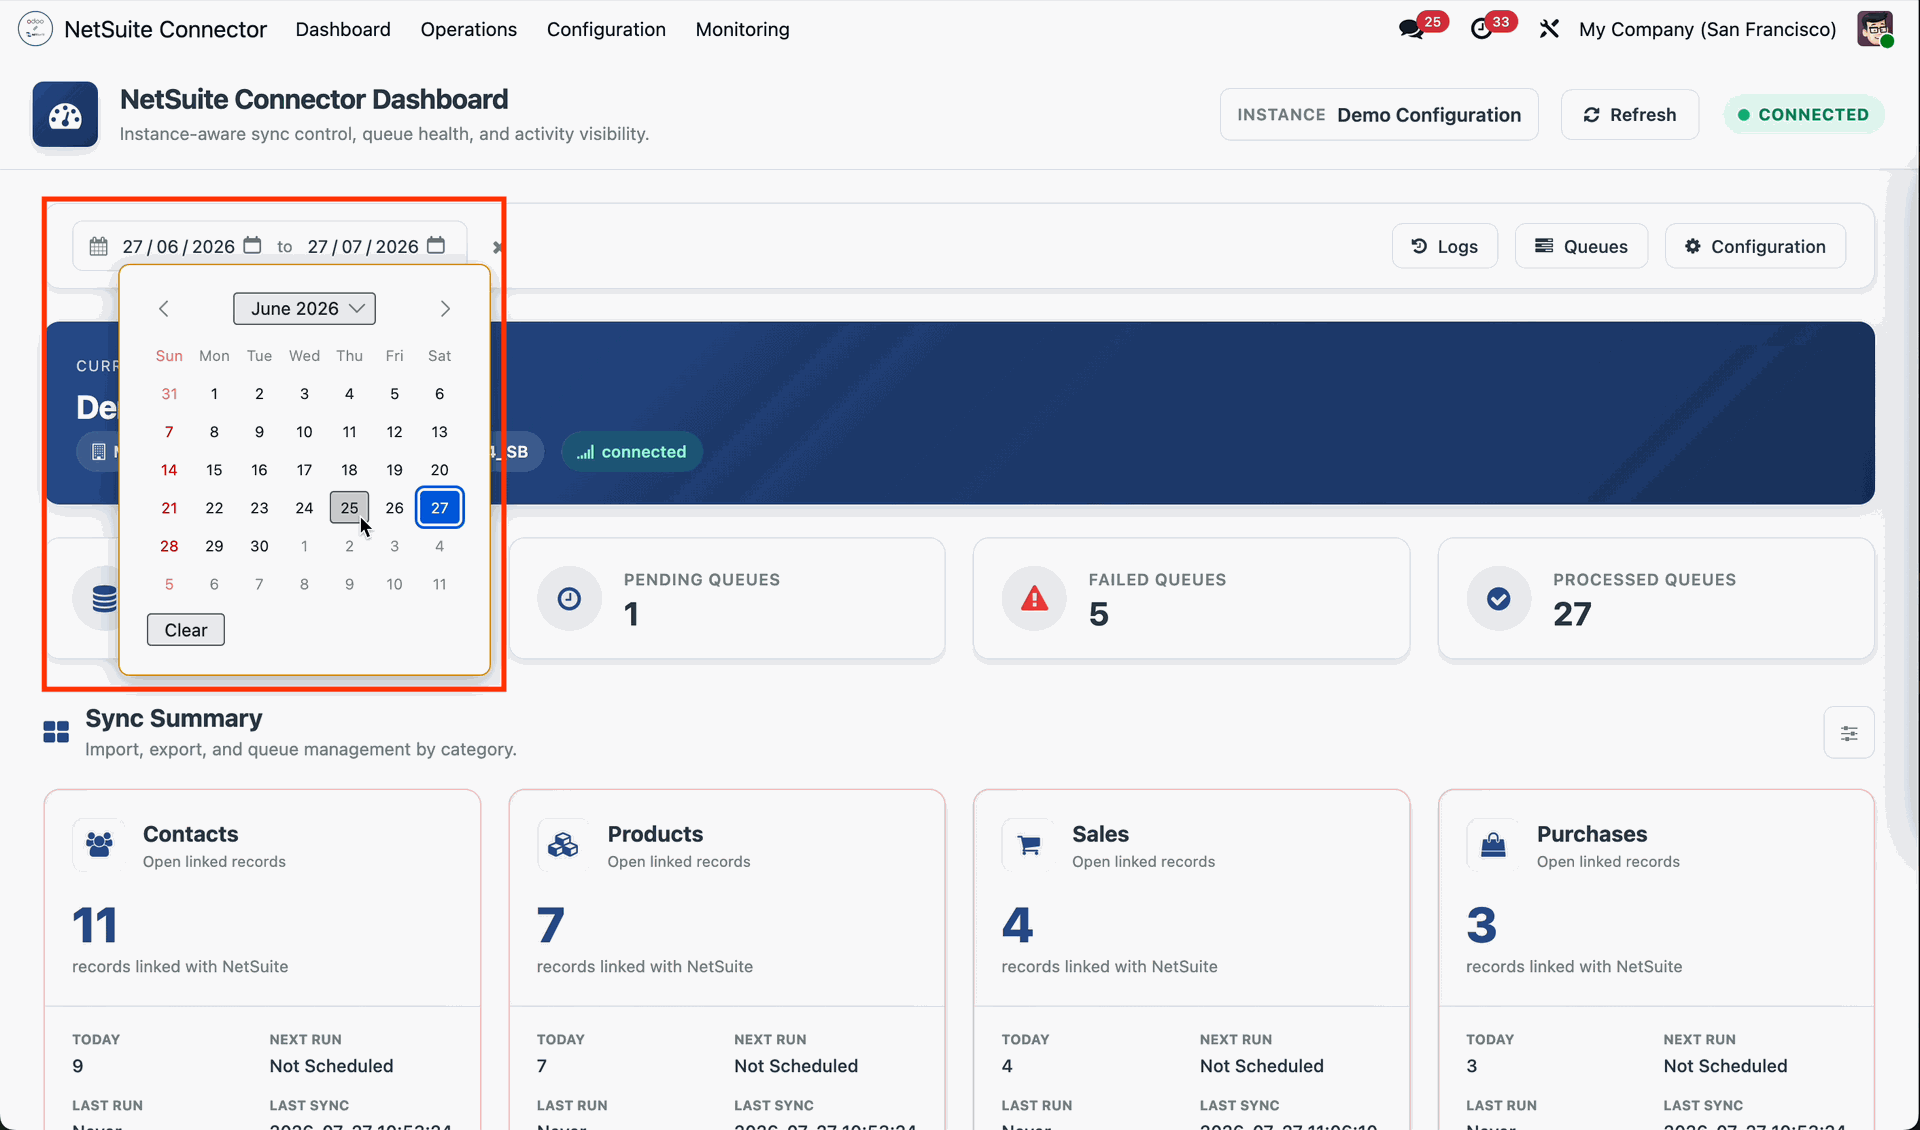Go to next month in calendar
Image resolution: width=1920 pixels, height=1130 pixels.
(x=445, y=309)
